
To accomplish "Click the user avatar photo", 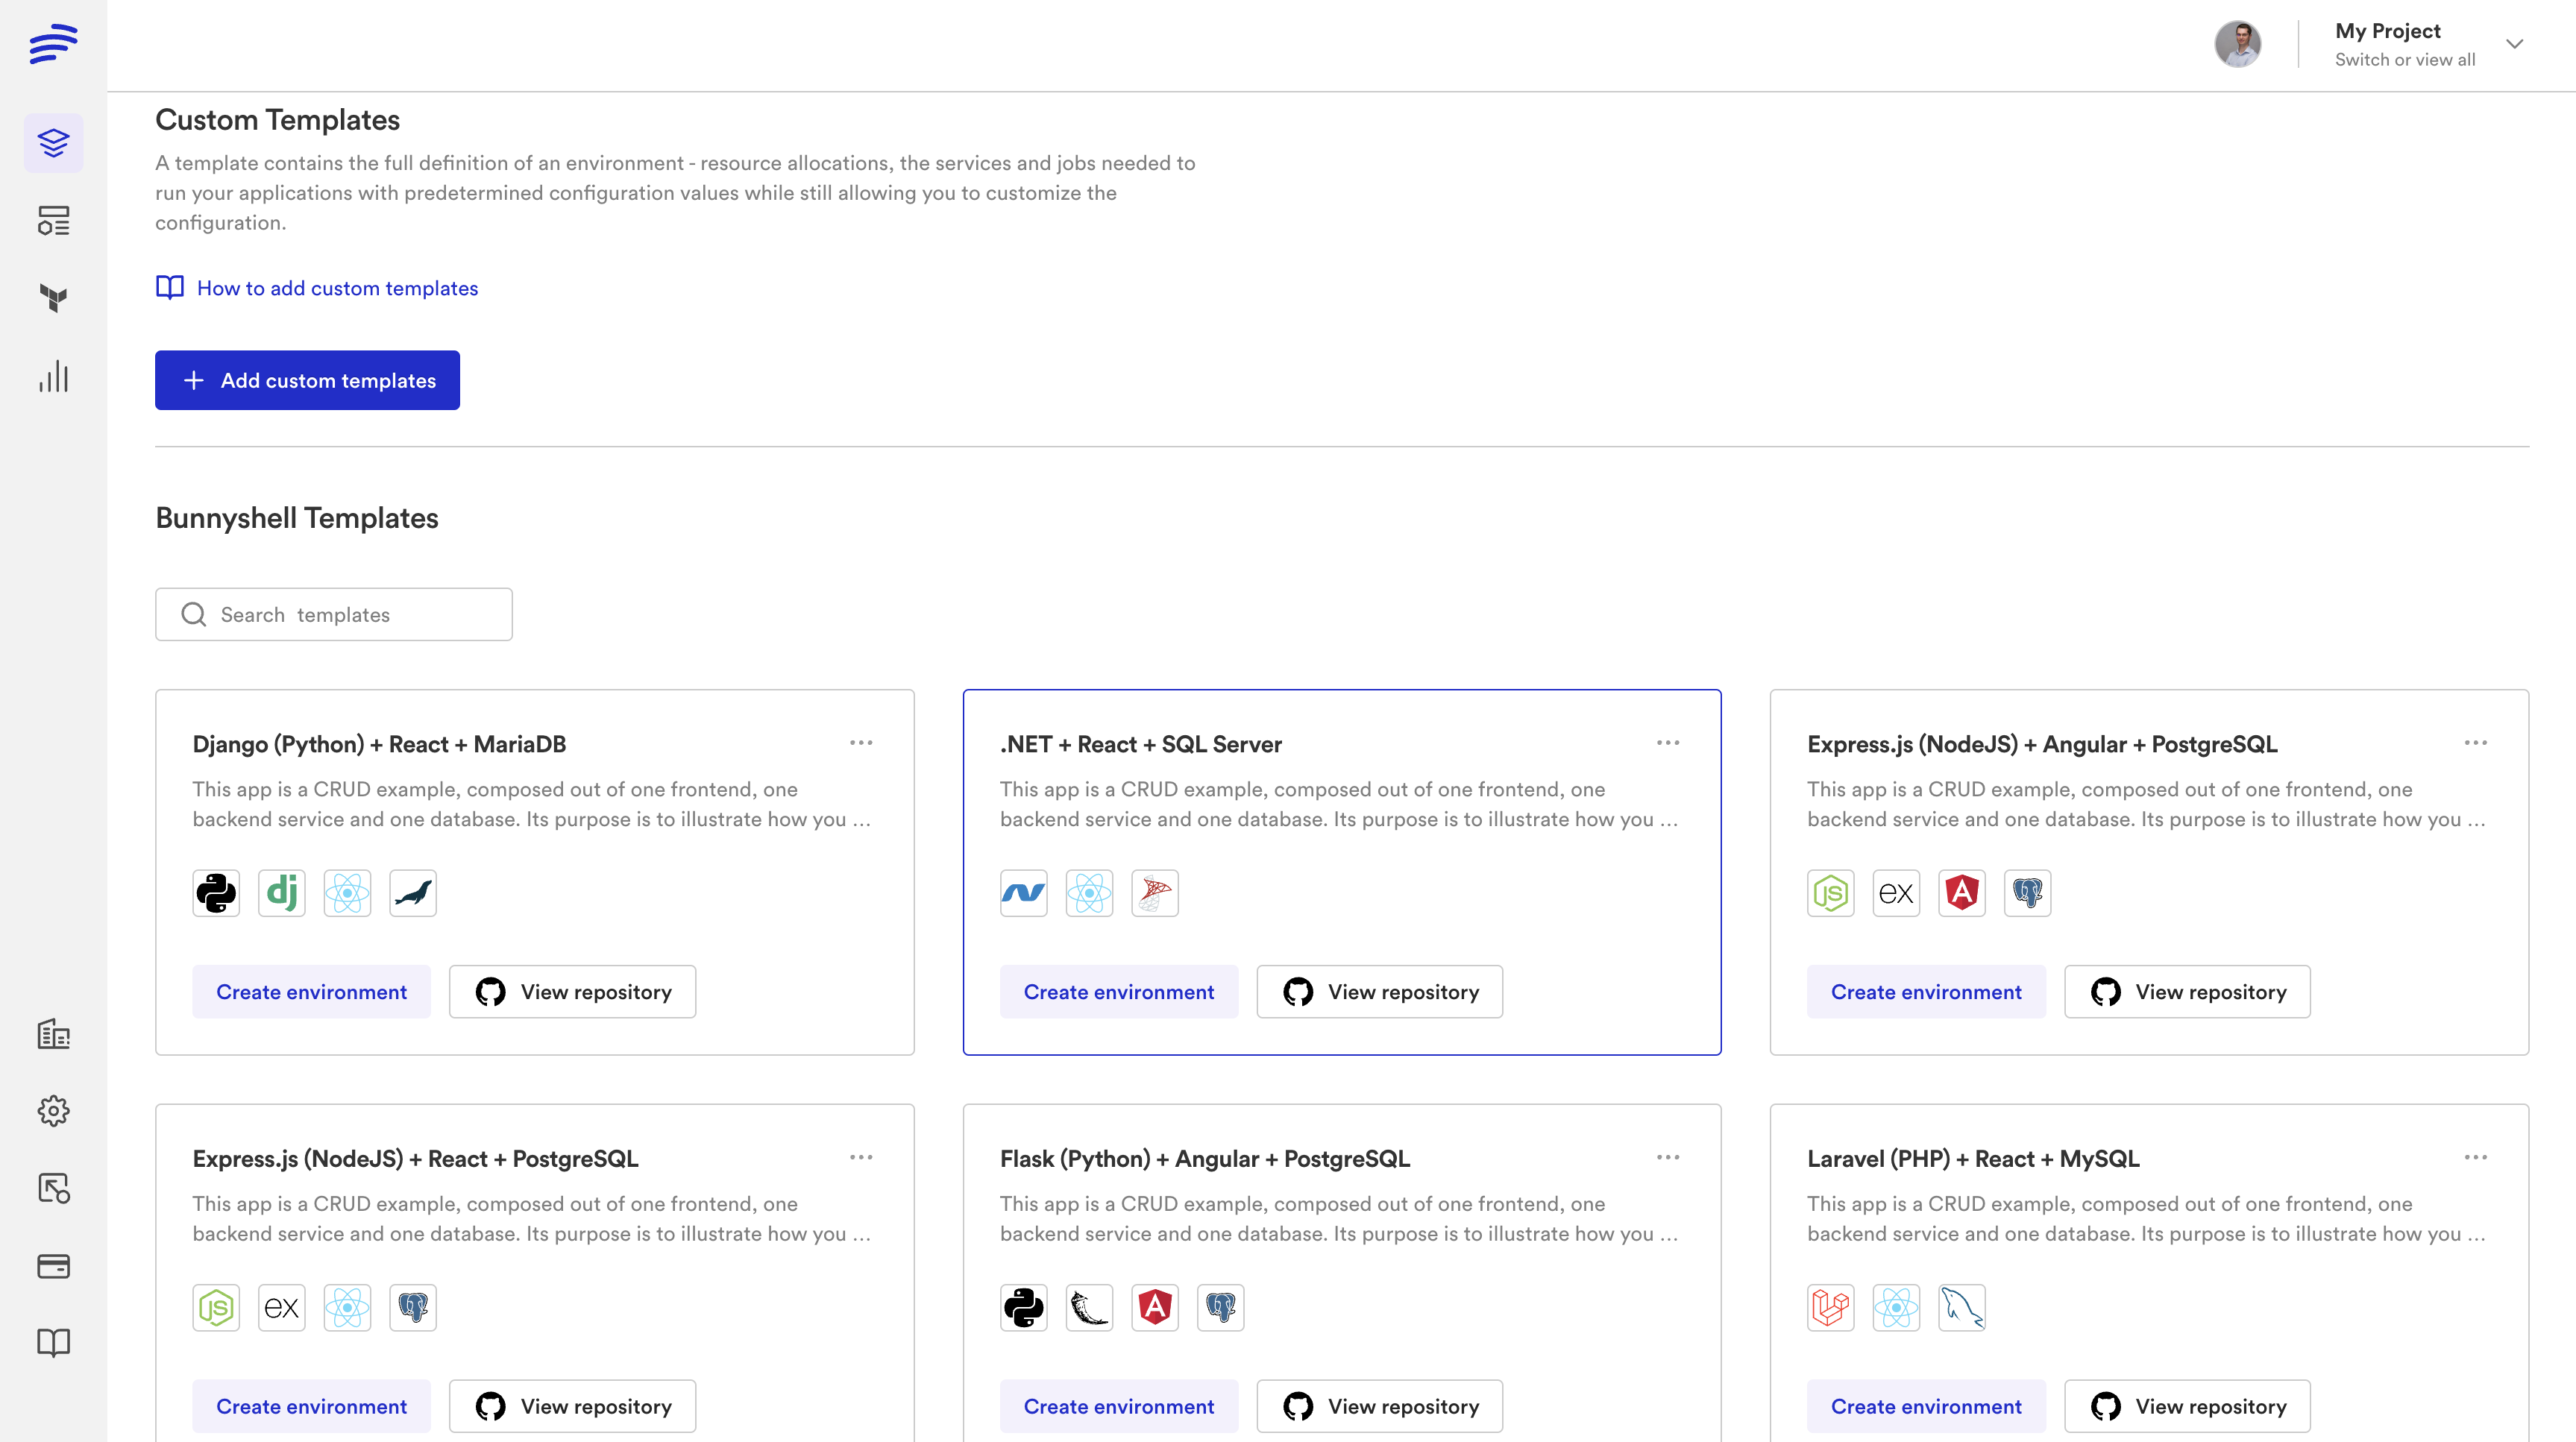I will click(x=2238, y=44).
